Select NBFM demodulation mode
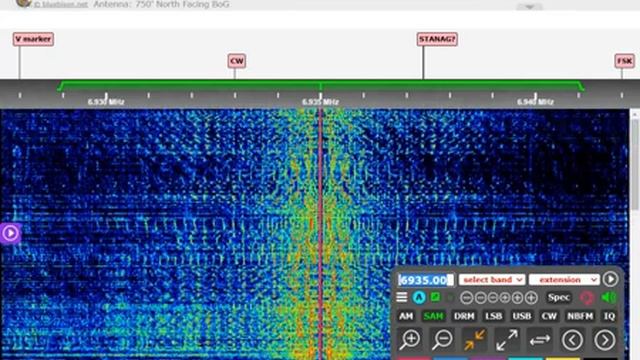 580,316
